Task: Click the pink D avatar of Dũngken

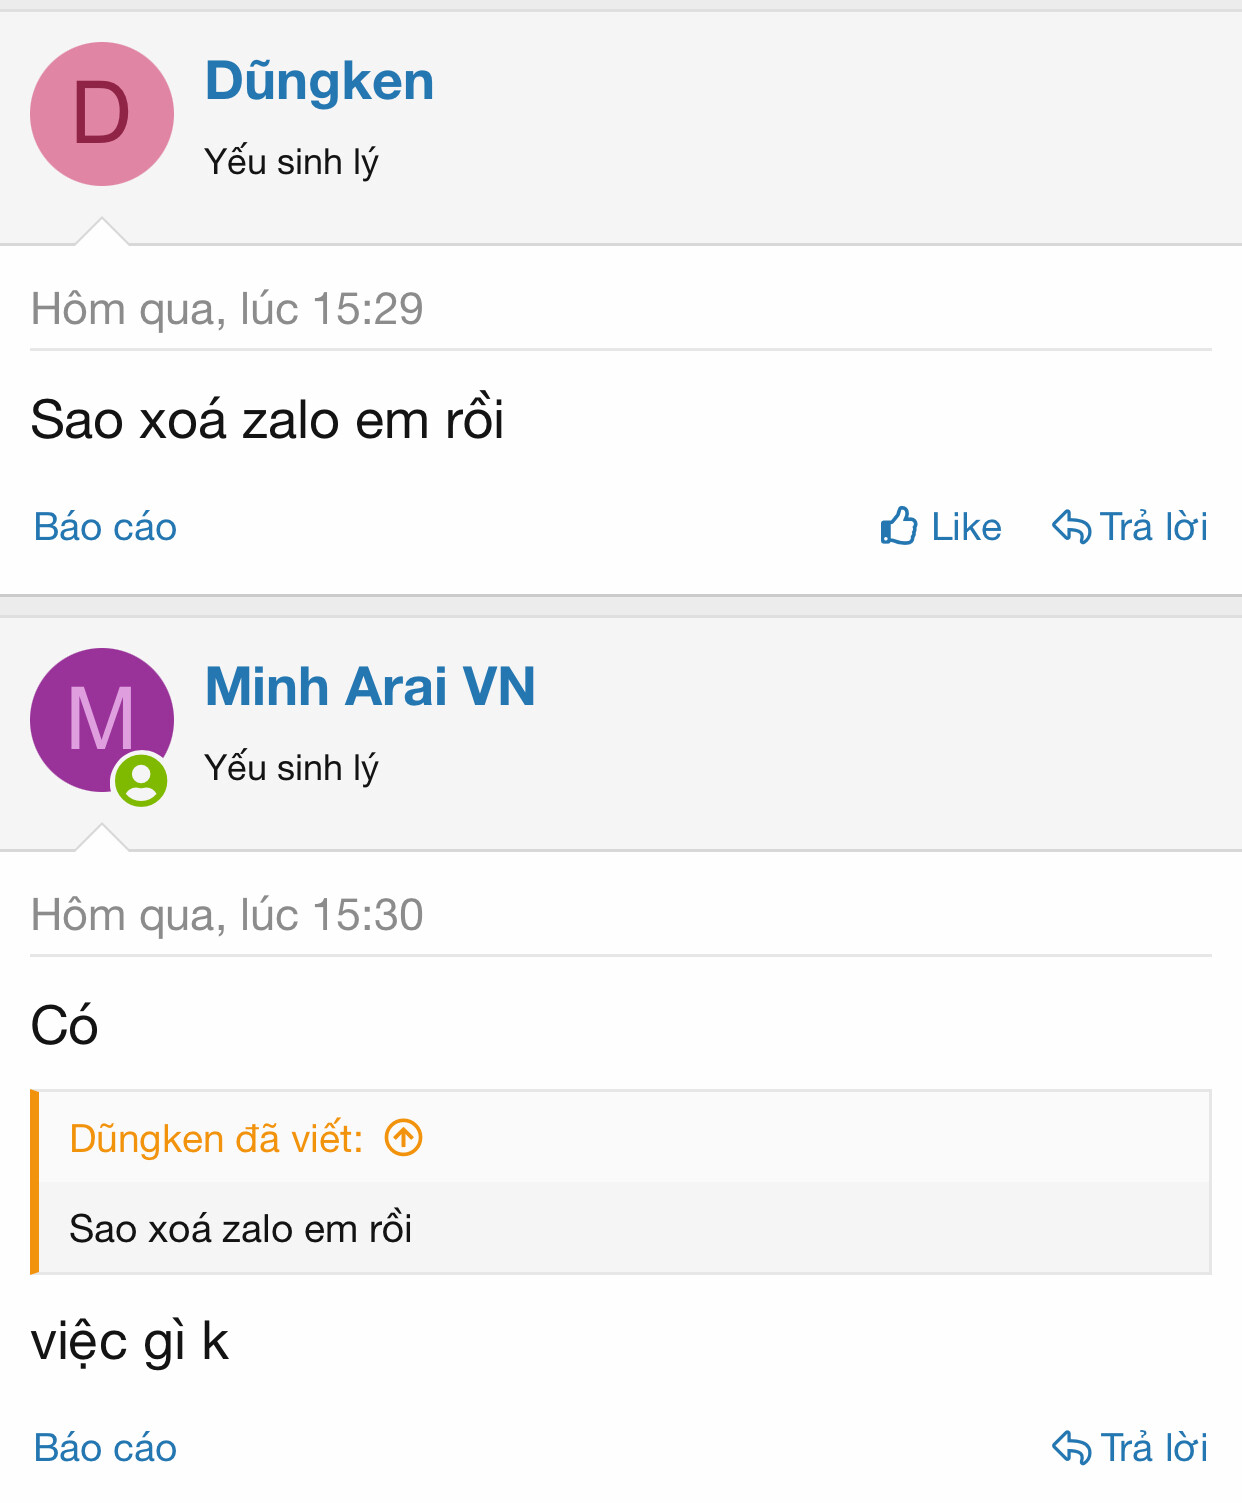Action: [102, 114]
